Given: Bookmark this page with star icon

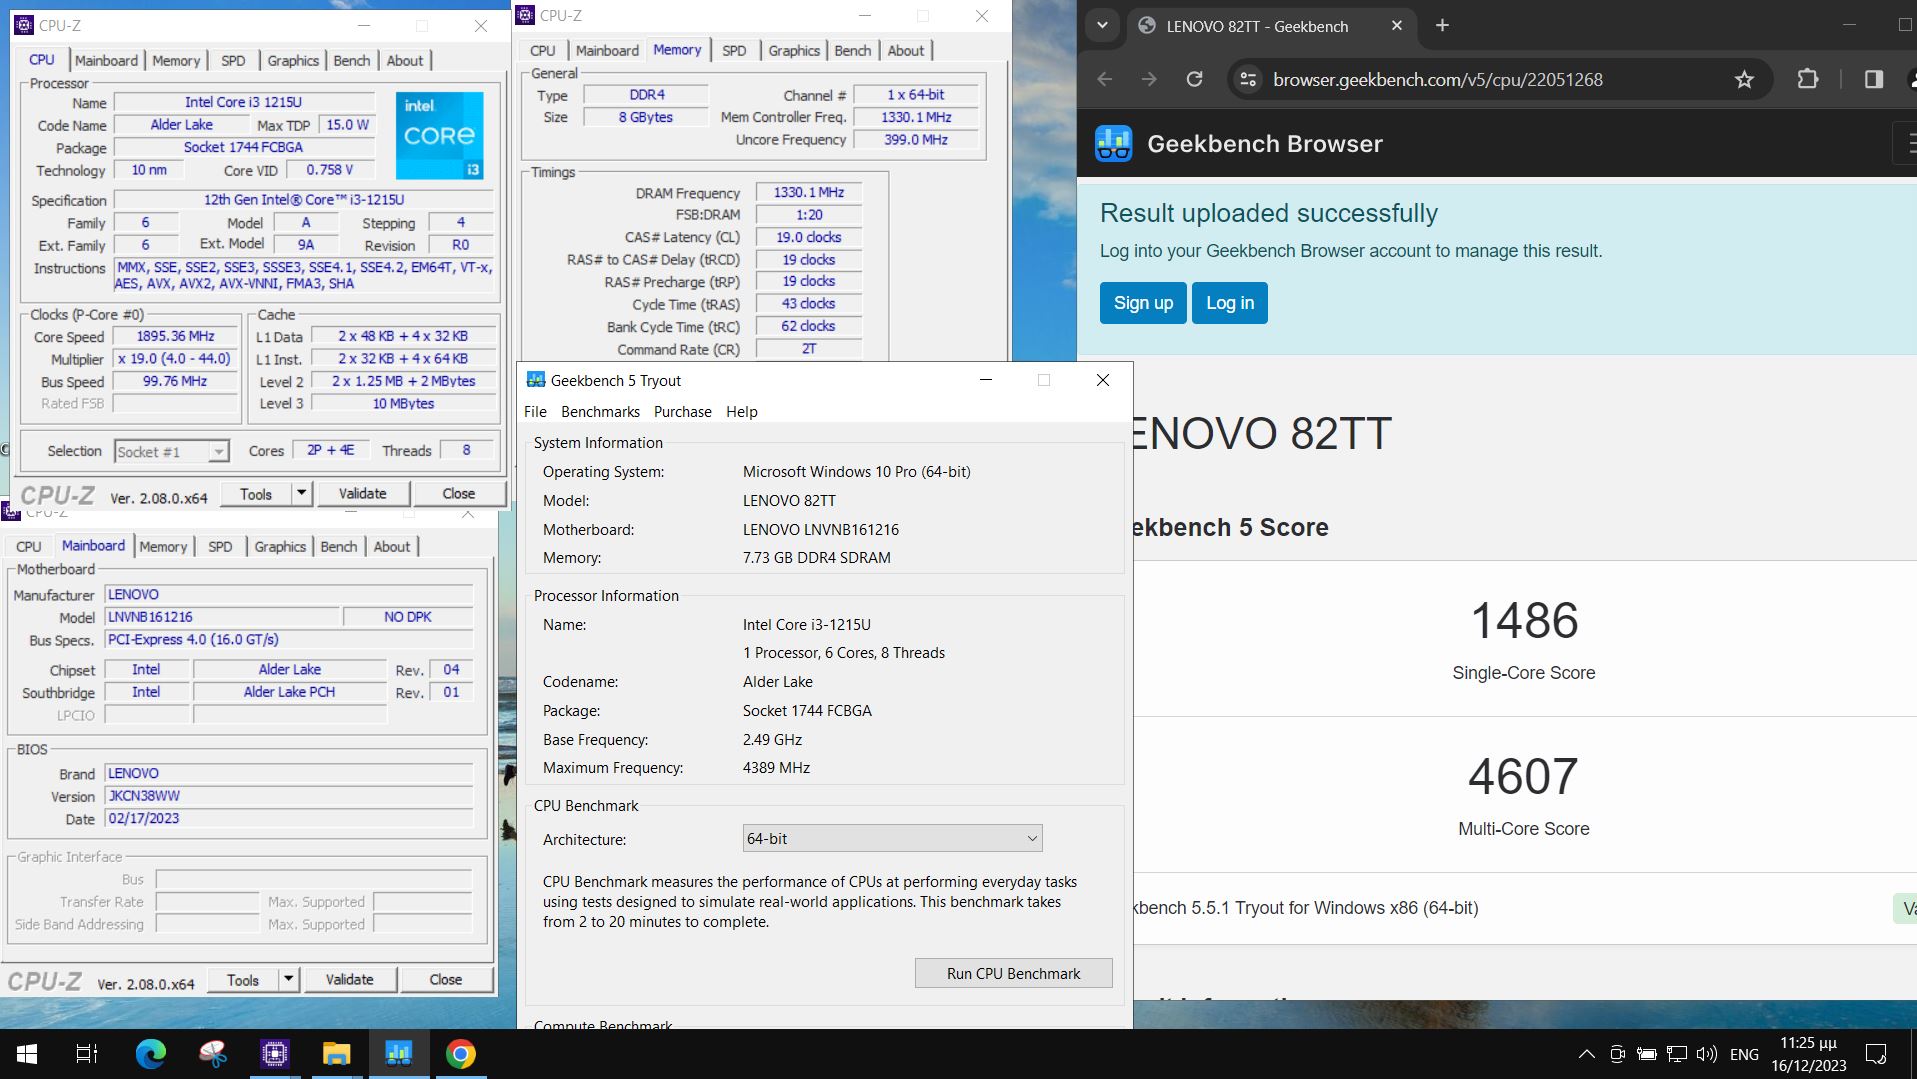Looking at the screenshot, I should (1744, 79).
